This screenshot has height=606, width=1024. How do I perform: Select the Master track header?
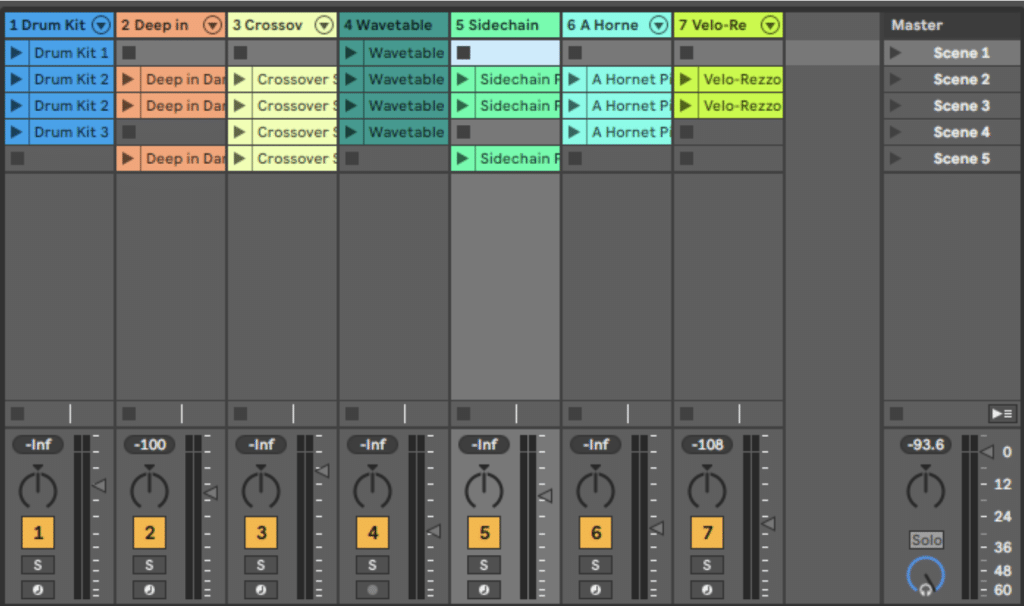(x=915, y=24)
